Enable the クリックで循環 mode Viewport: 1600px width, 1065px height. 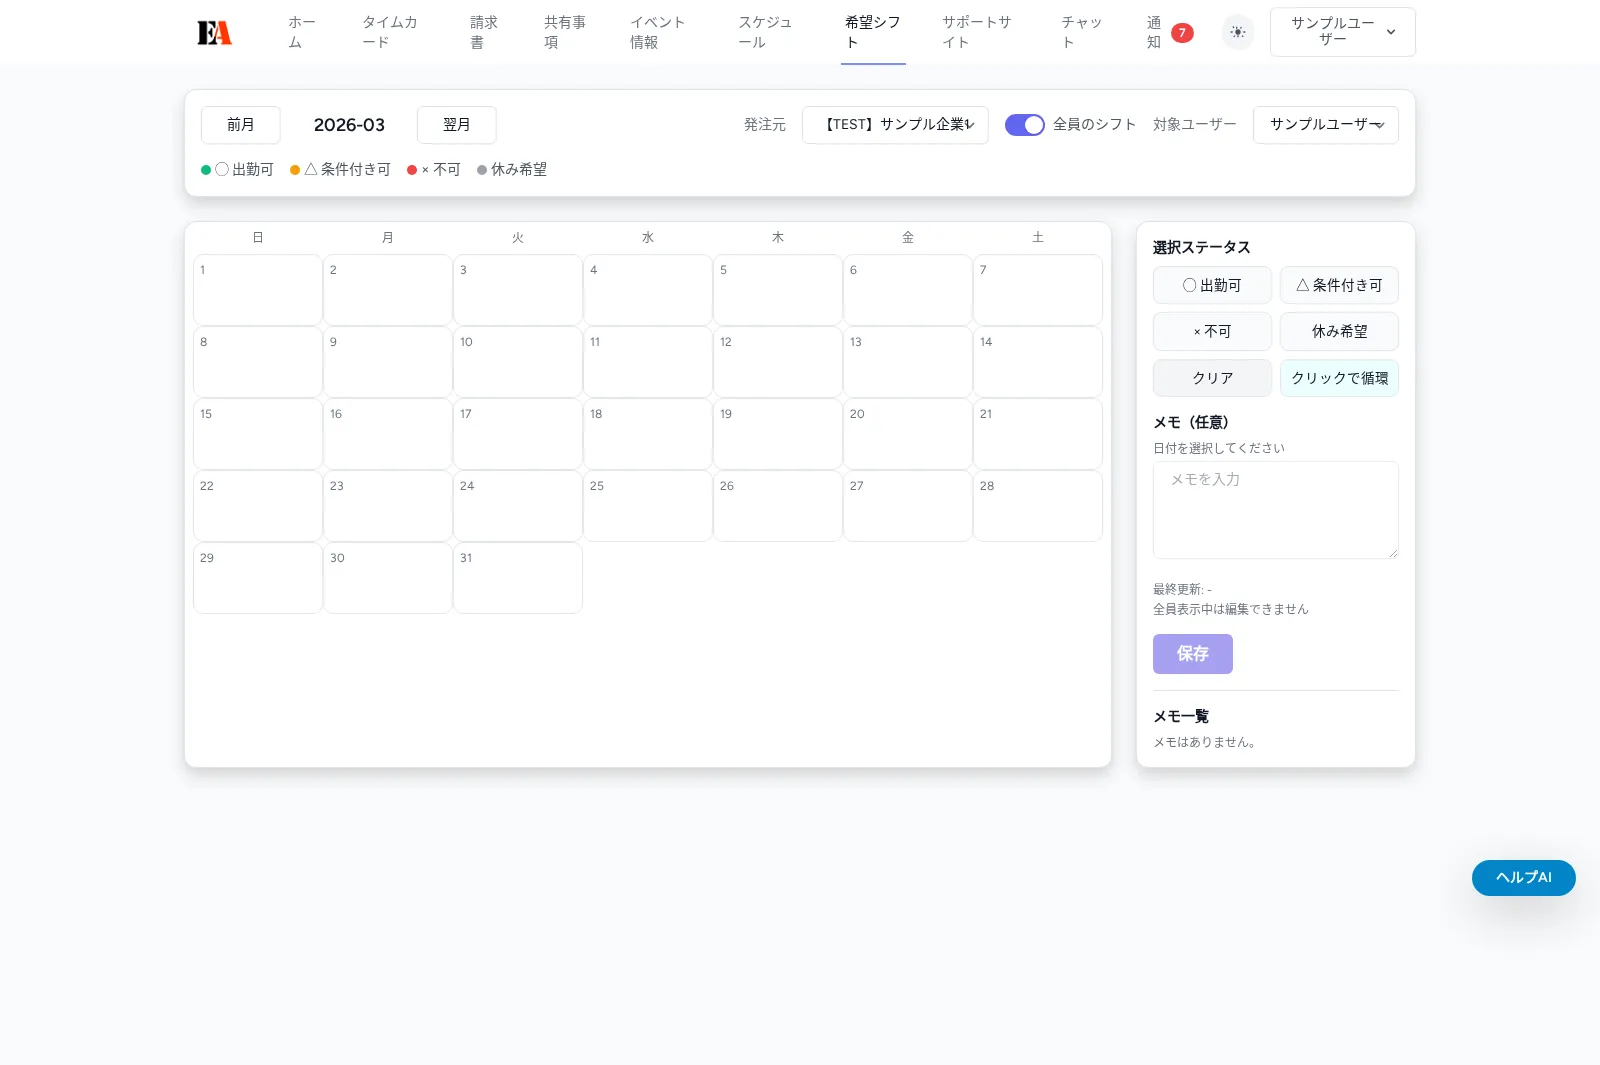click(x=1339, y=378)
